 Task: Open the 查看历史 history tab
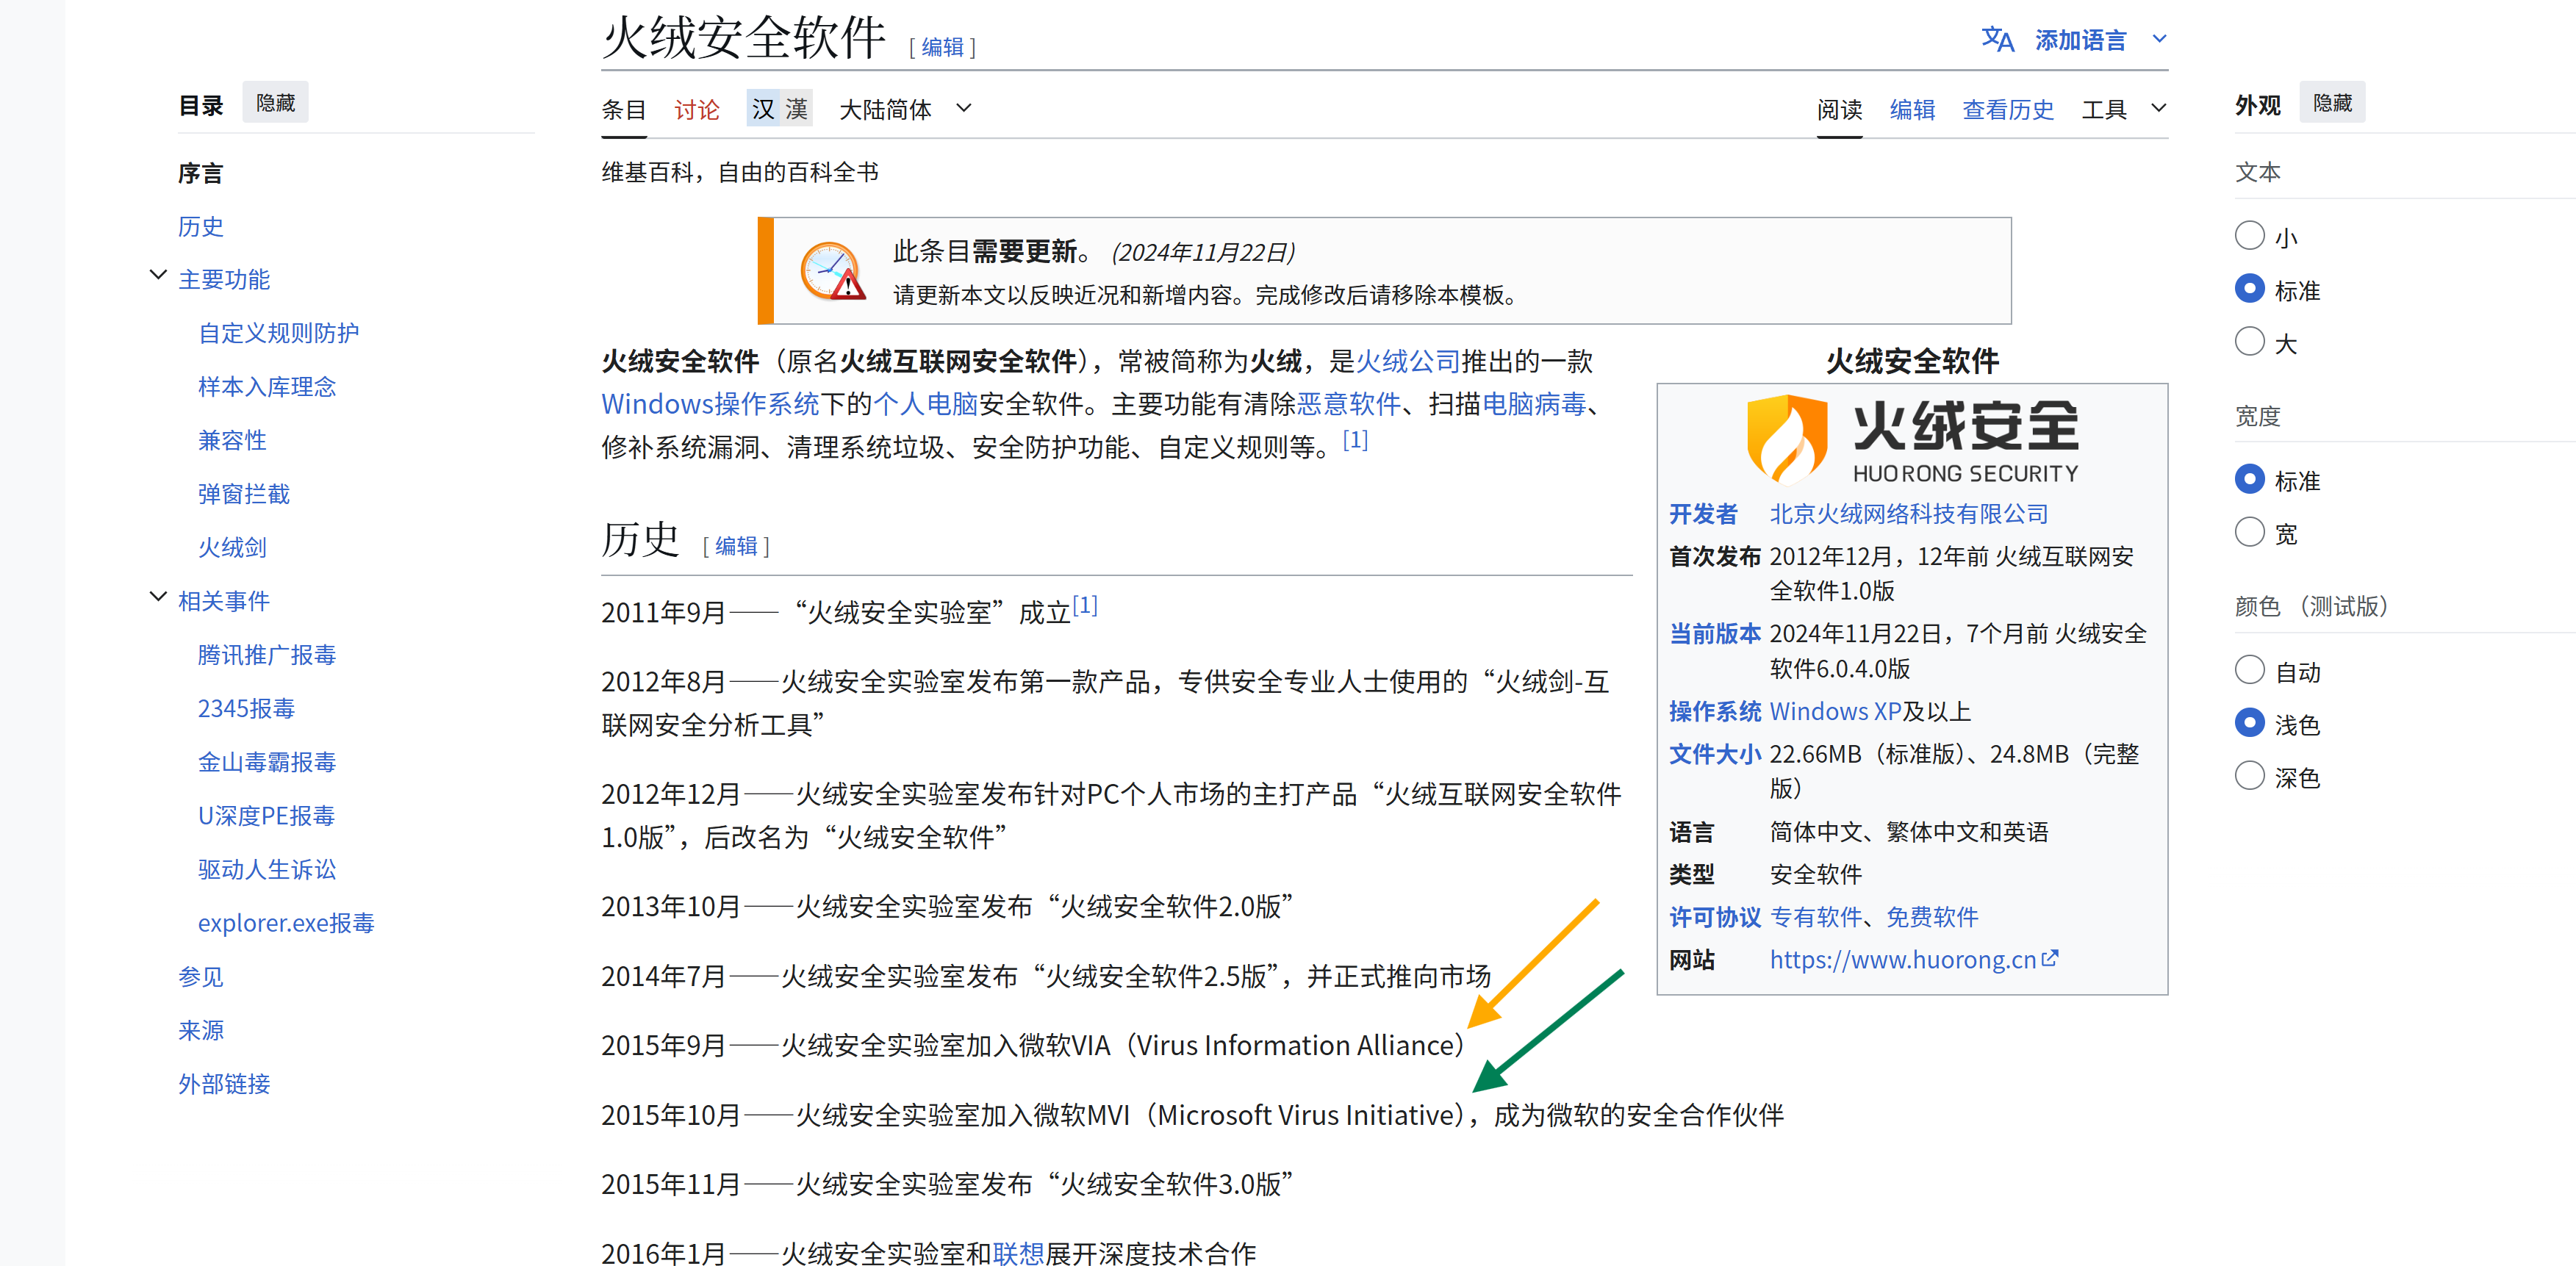click(x=2007, y=109)
